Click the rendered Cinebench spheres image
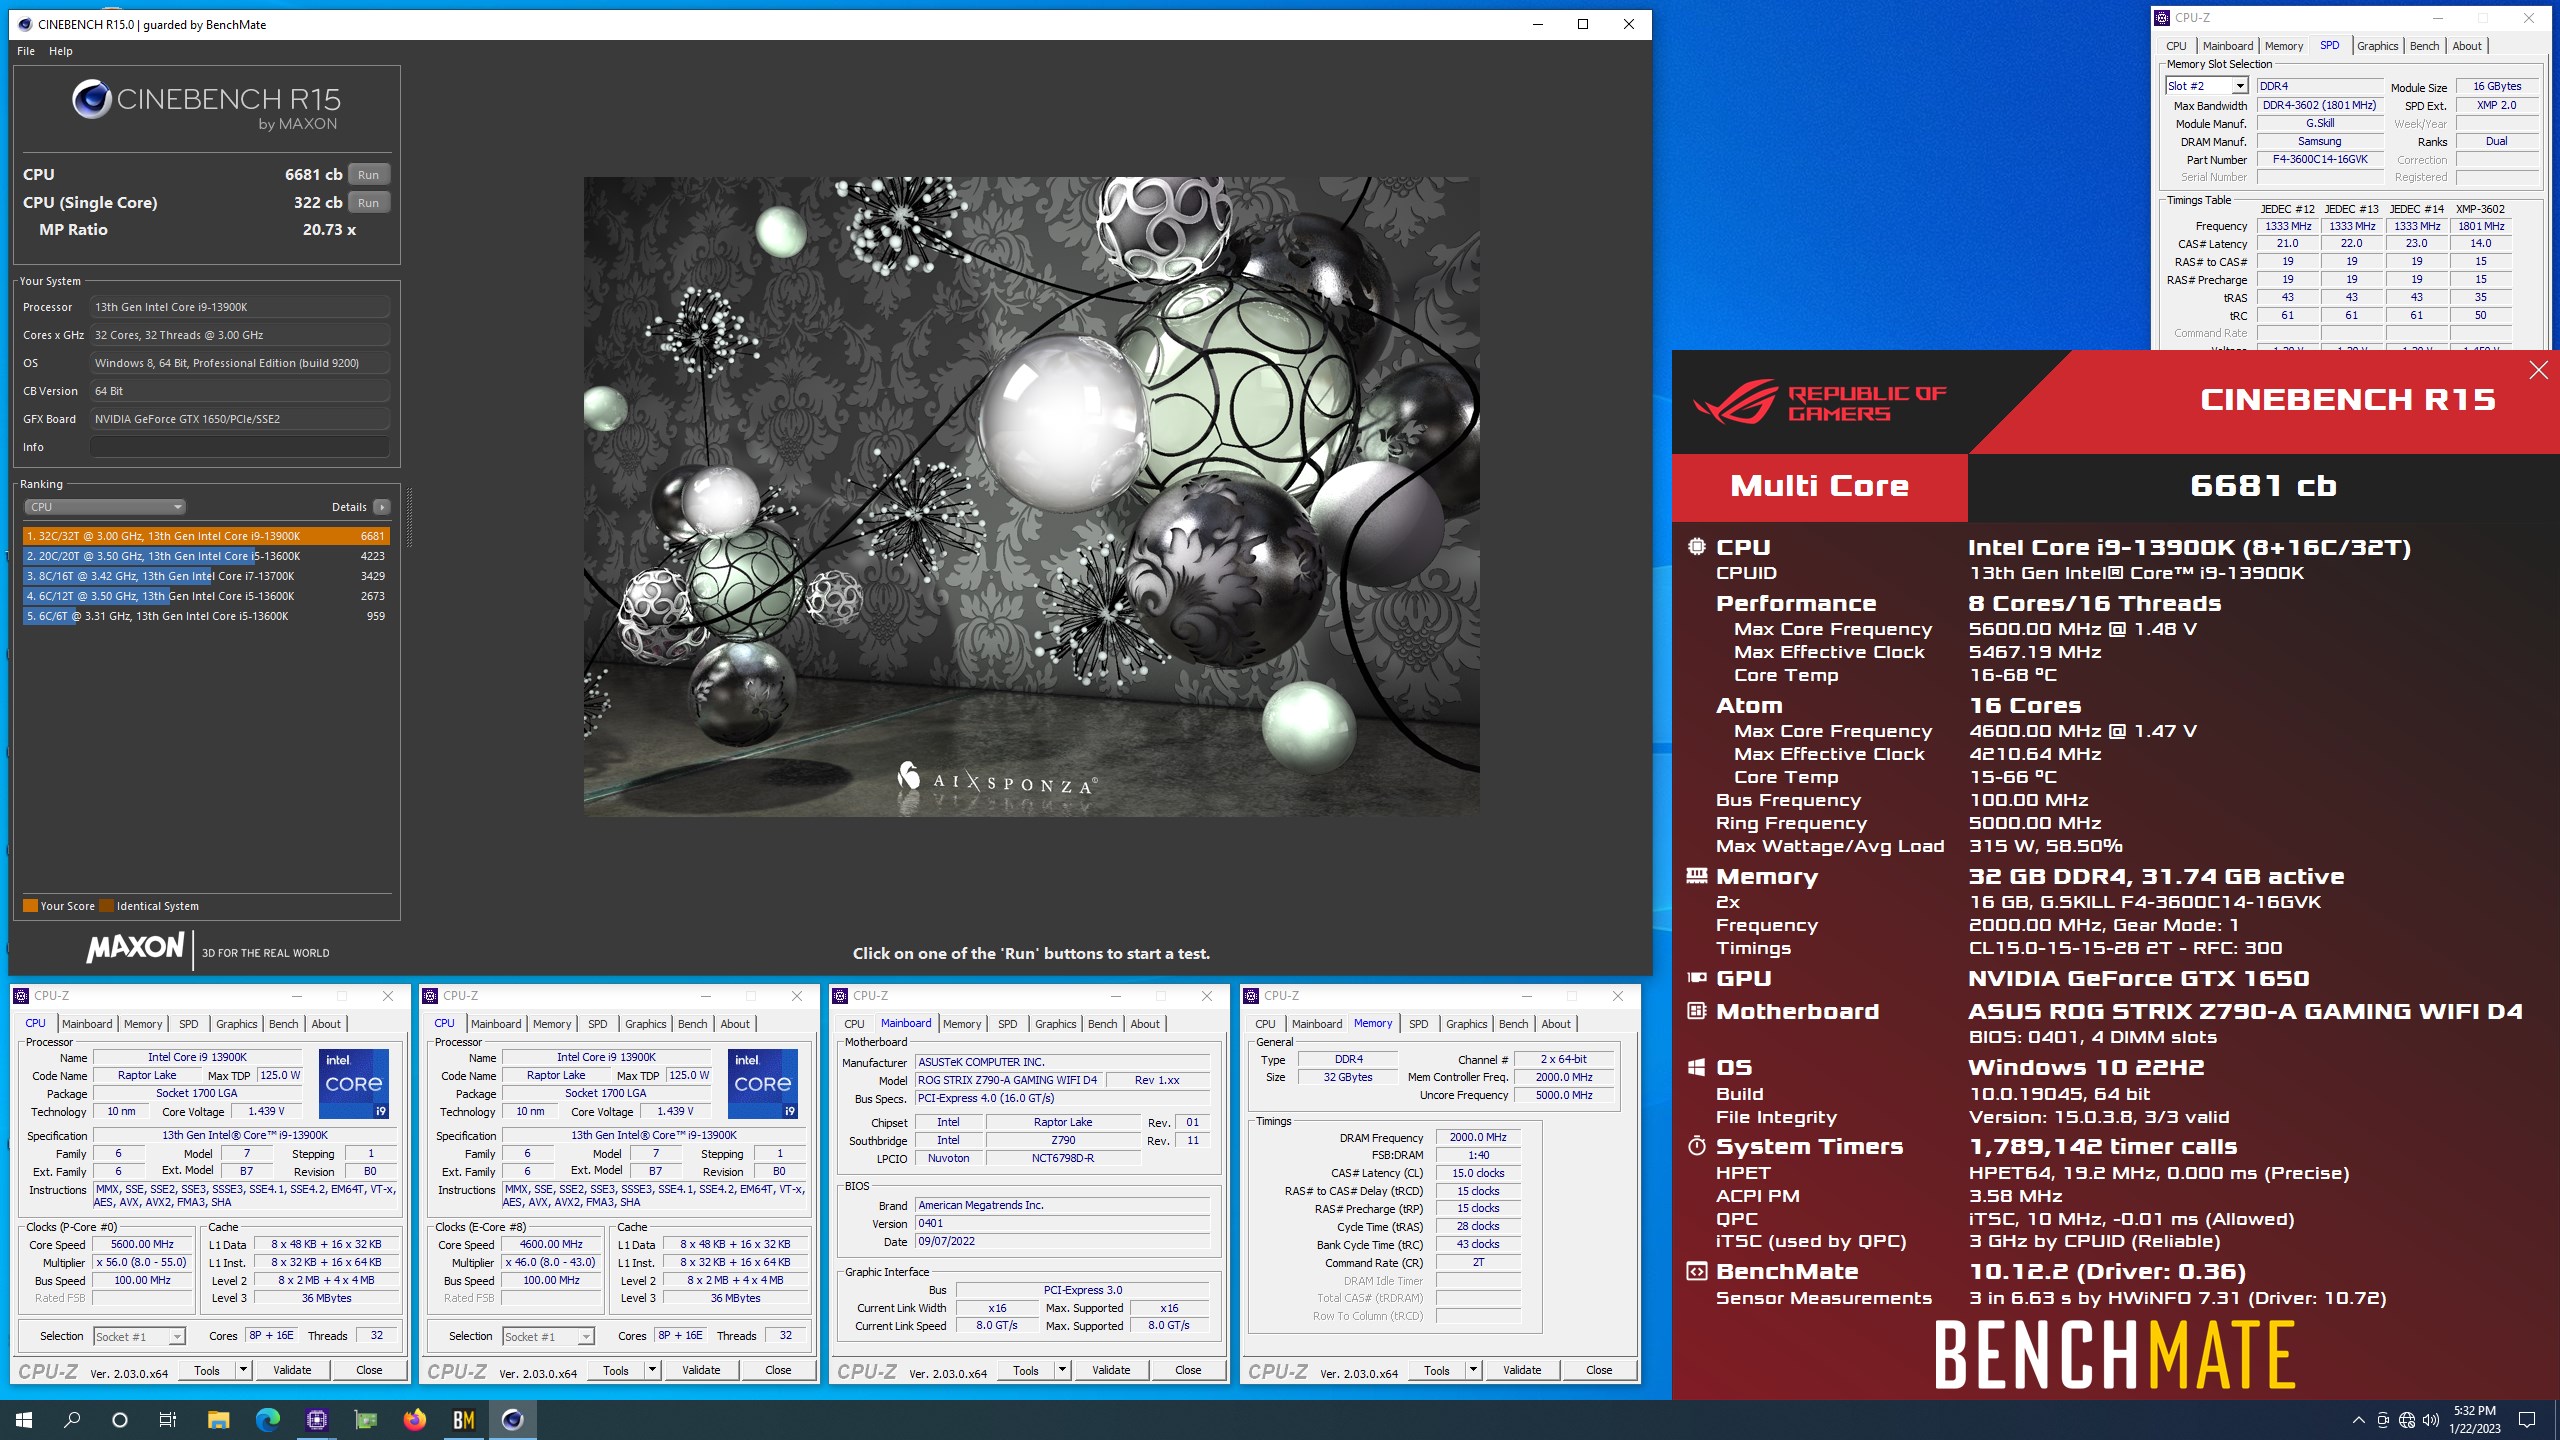Viewport: 2560px width, 1440px height. pyautogui.click(x=1031, y=497)
